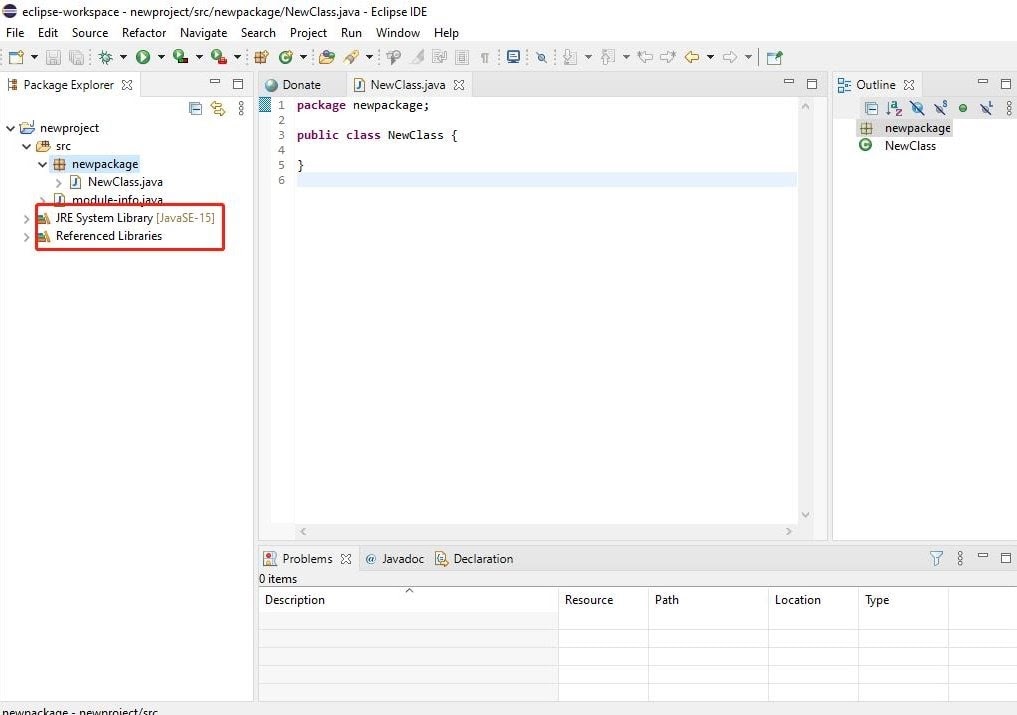Click the editor's horizontal scrollbar
This screenshot has height=715, width=1017.
pyautogui.click(x=550, y=532)
